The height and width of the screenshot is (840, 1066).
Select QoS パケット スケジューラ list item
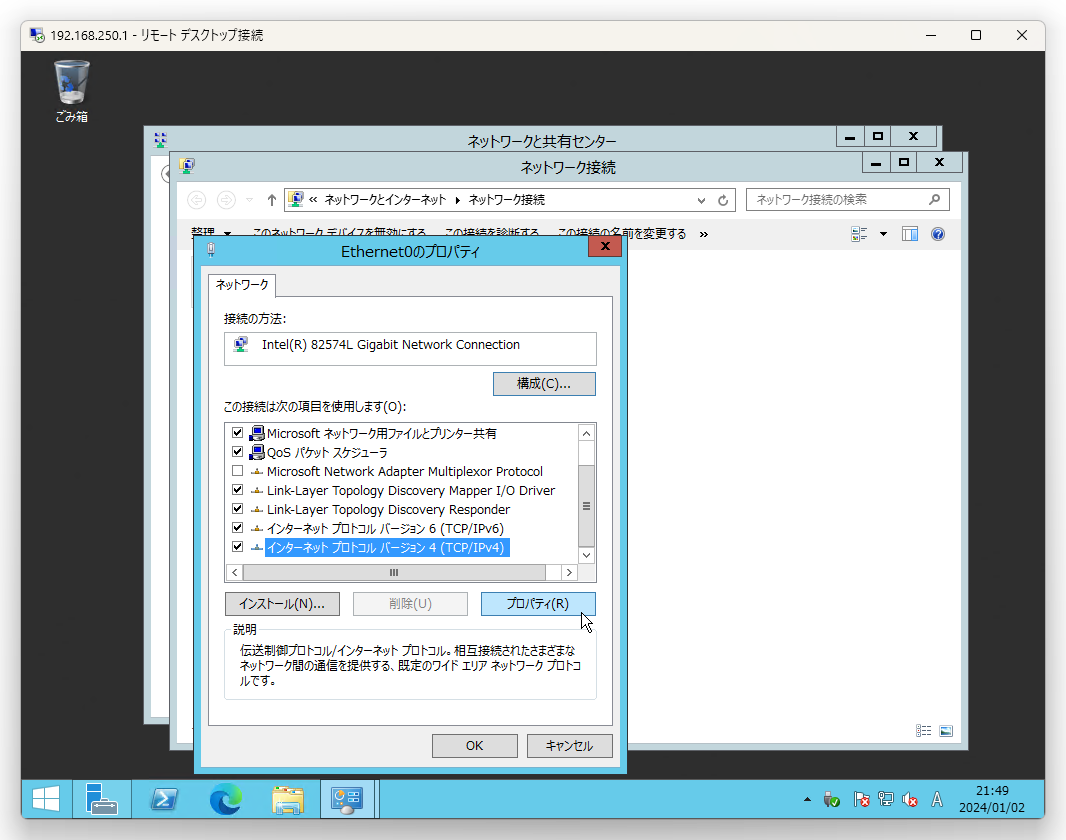coord(327,453)
